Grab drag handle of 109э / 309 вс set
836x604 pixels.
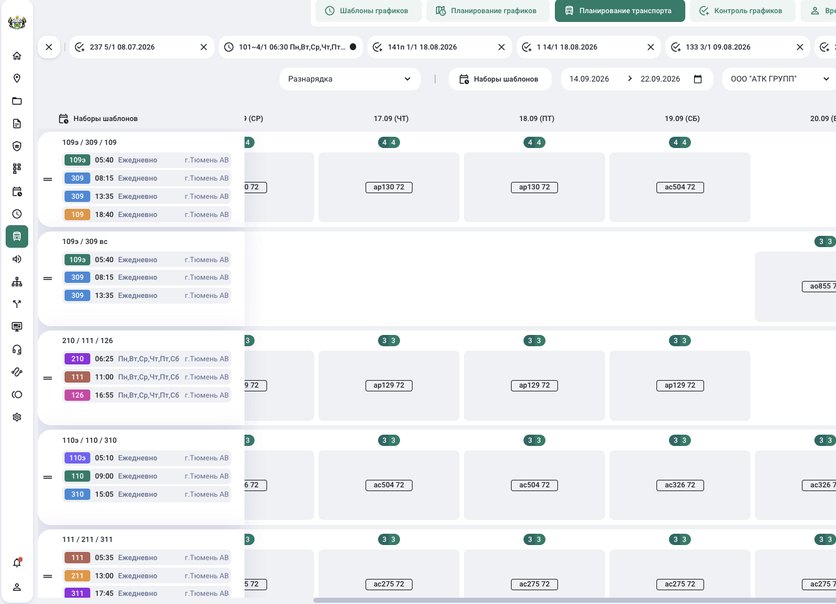coord(48,278)
